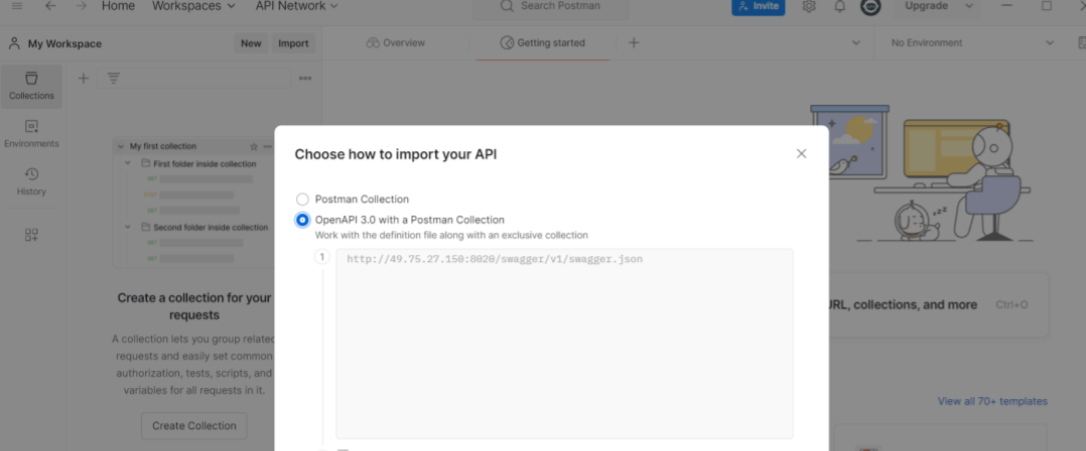Close the import API dialog
Screen dimensions: 1086x451
pyautogui.click(x=801, y=154)
